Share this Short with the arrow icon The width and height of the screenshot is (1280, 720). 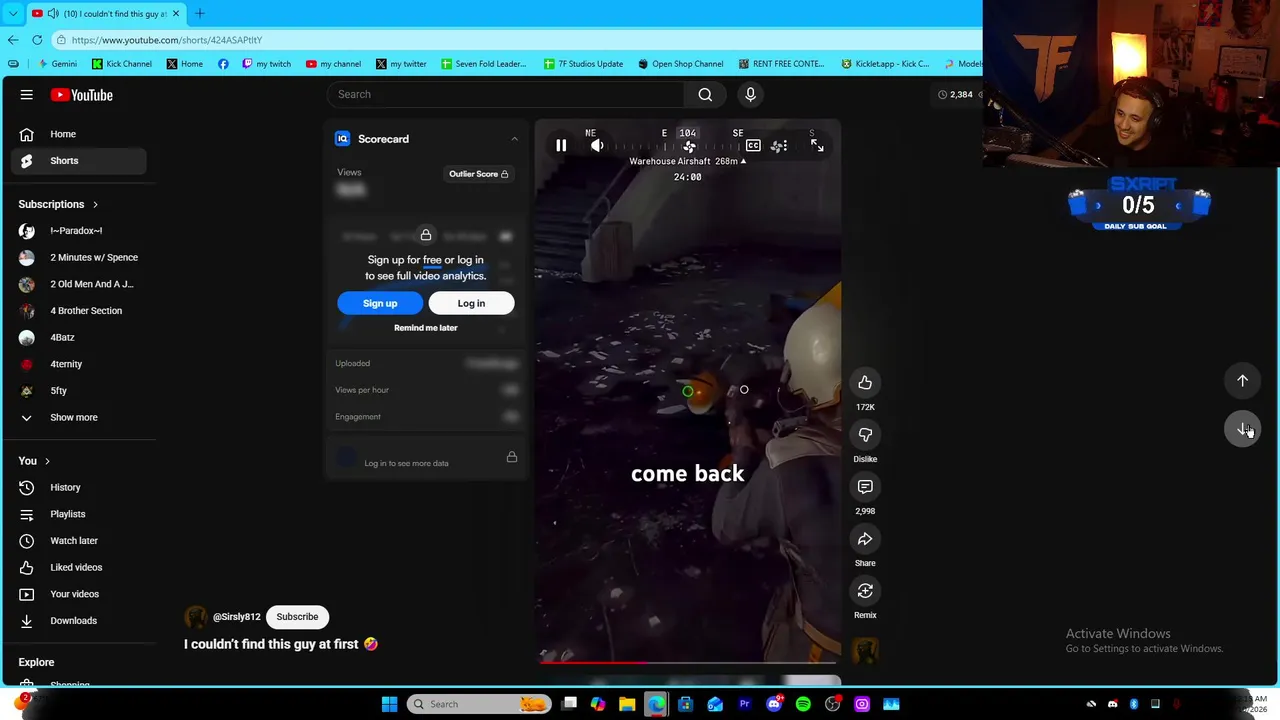865,539
